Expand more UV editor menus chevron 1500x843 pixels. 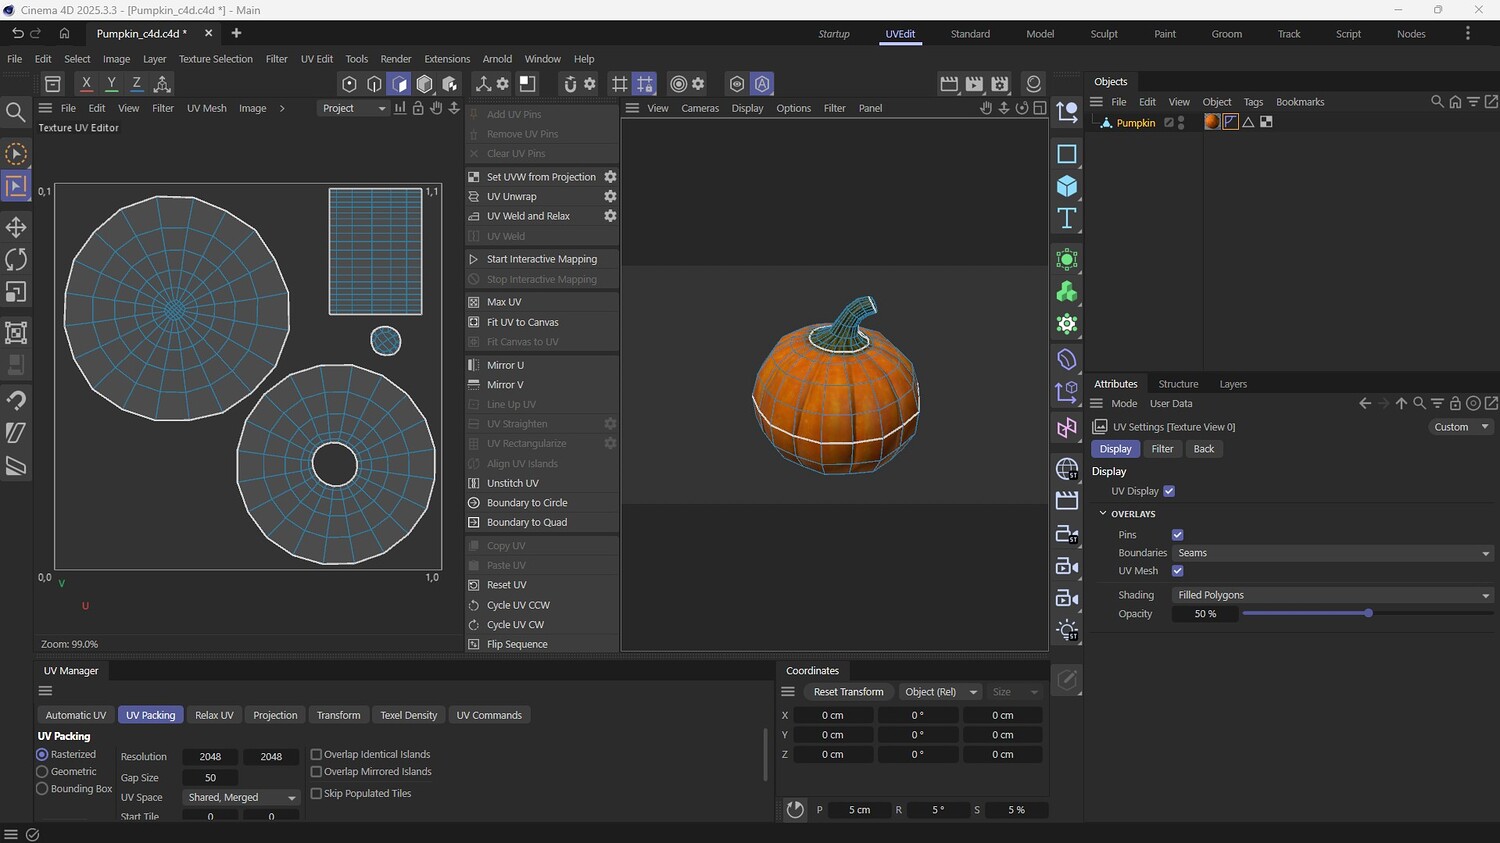(x=282, y=108)
